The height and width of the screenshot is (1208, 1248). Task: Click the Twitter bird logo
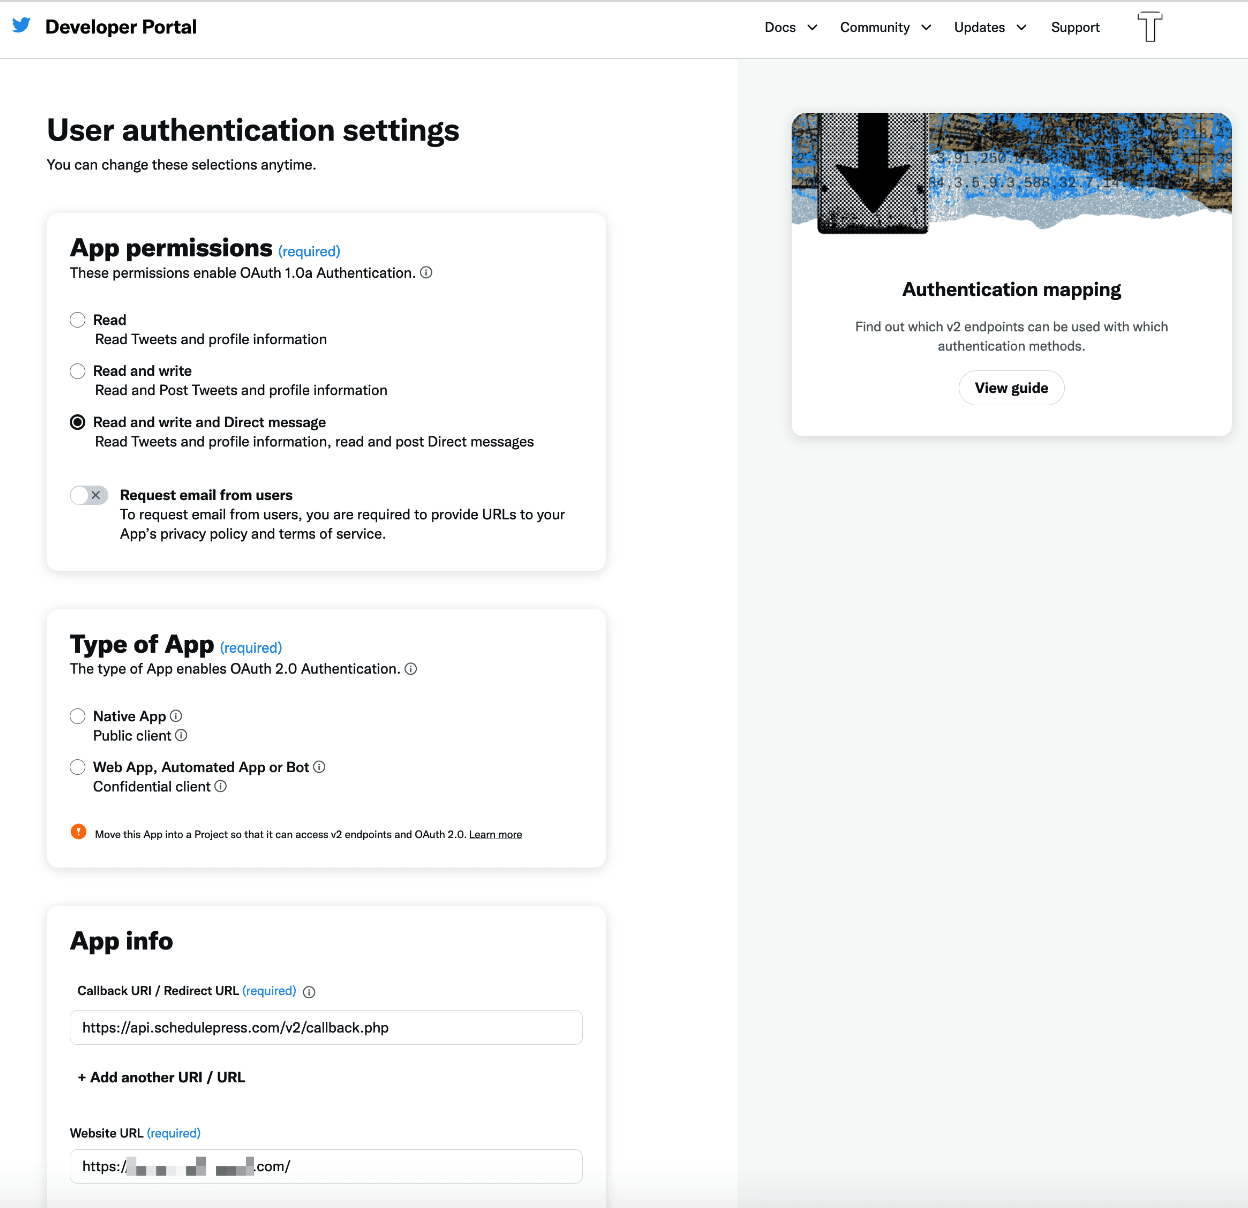pyautogui.click(x=21, y=25)
